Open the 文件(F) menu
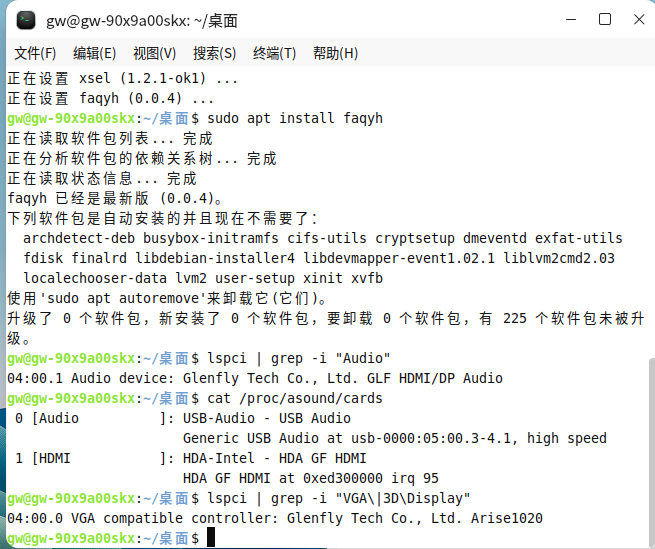The width and height of the screenshot is (655, 549). point(35,53)
